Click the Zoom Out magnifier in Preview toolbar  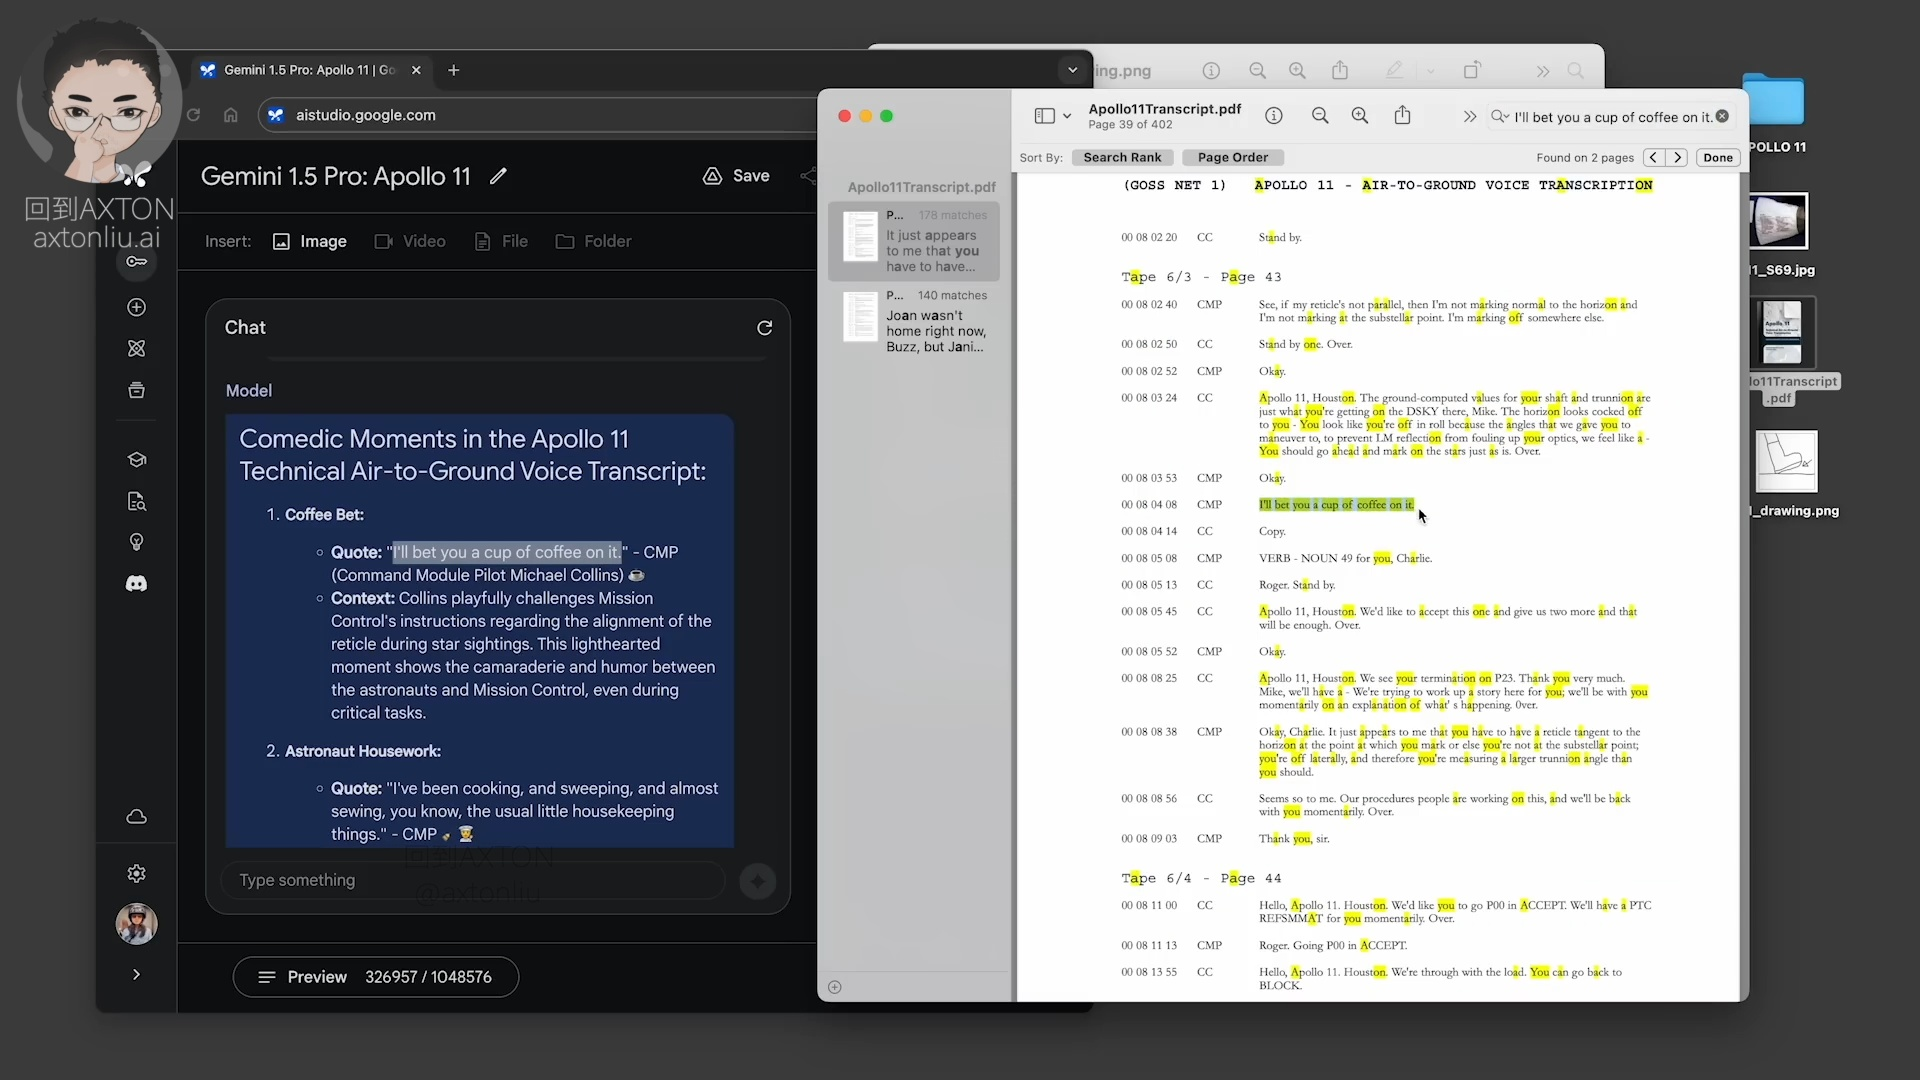tap(1320, 116)
